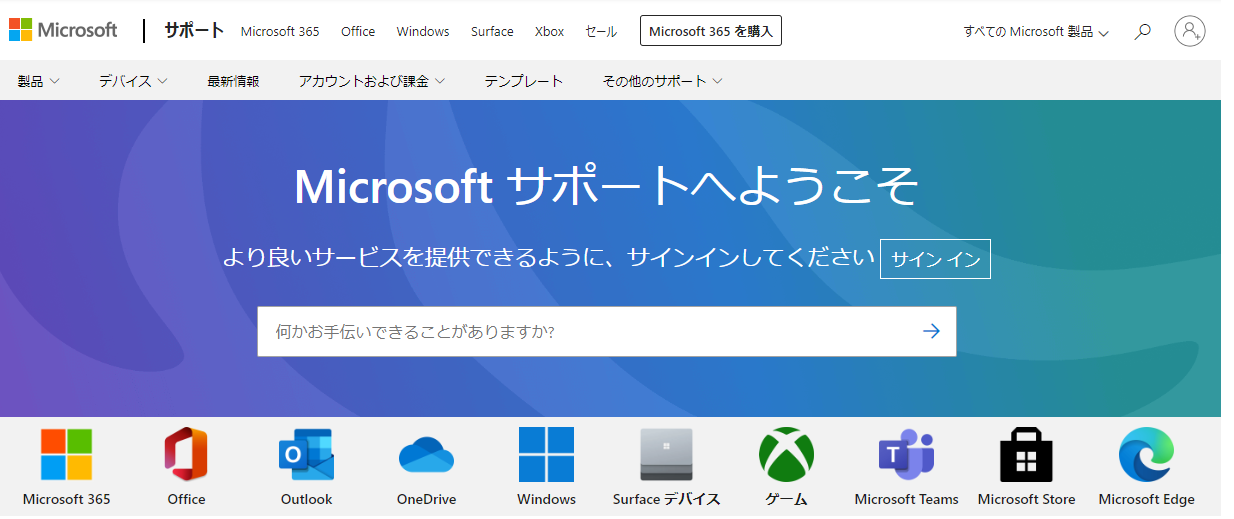Viewport: 1234px width, 519px height.
Task: Expand the 製品 menu
Action: pyautogui.click(x=39, y=81)
